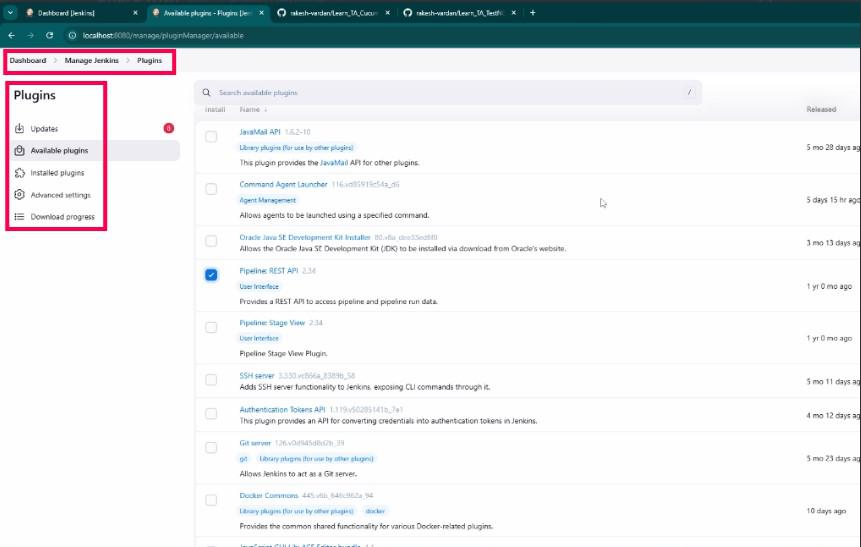Click the docker tag under Docker Commons

click(x=375, y=511)
